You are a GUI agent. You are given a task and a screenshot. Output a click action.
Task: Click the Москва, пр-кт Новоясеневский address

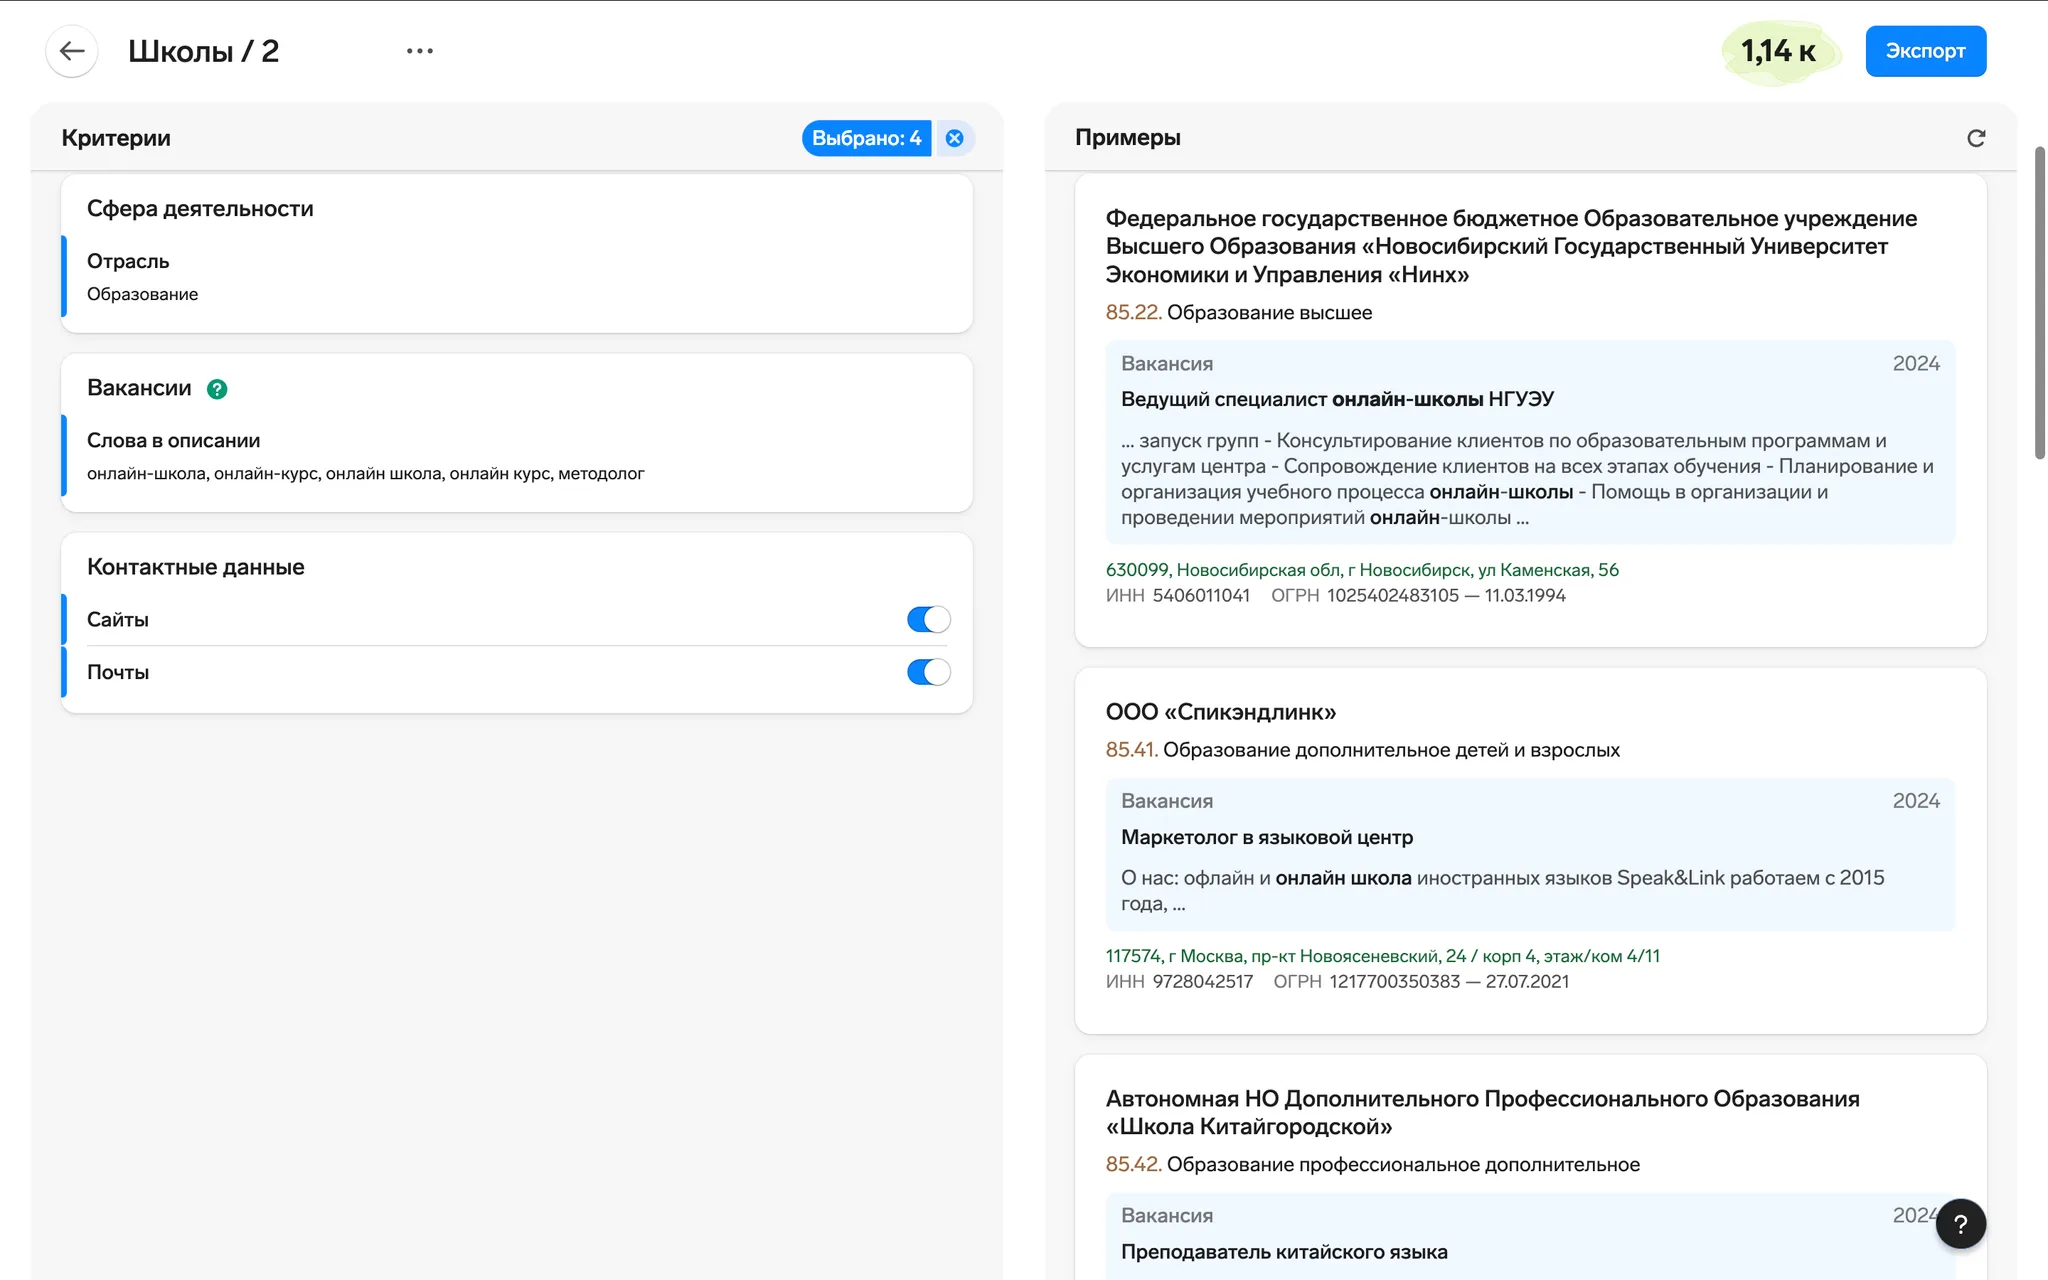(1382, 956)
